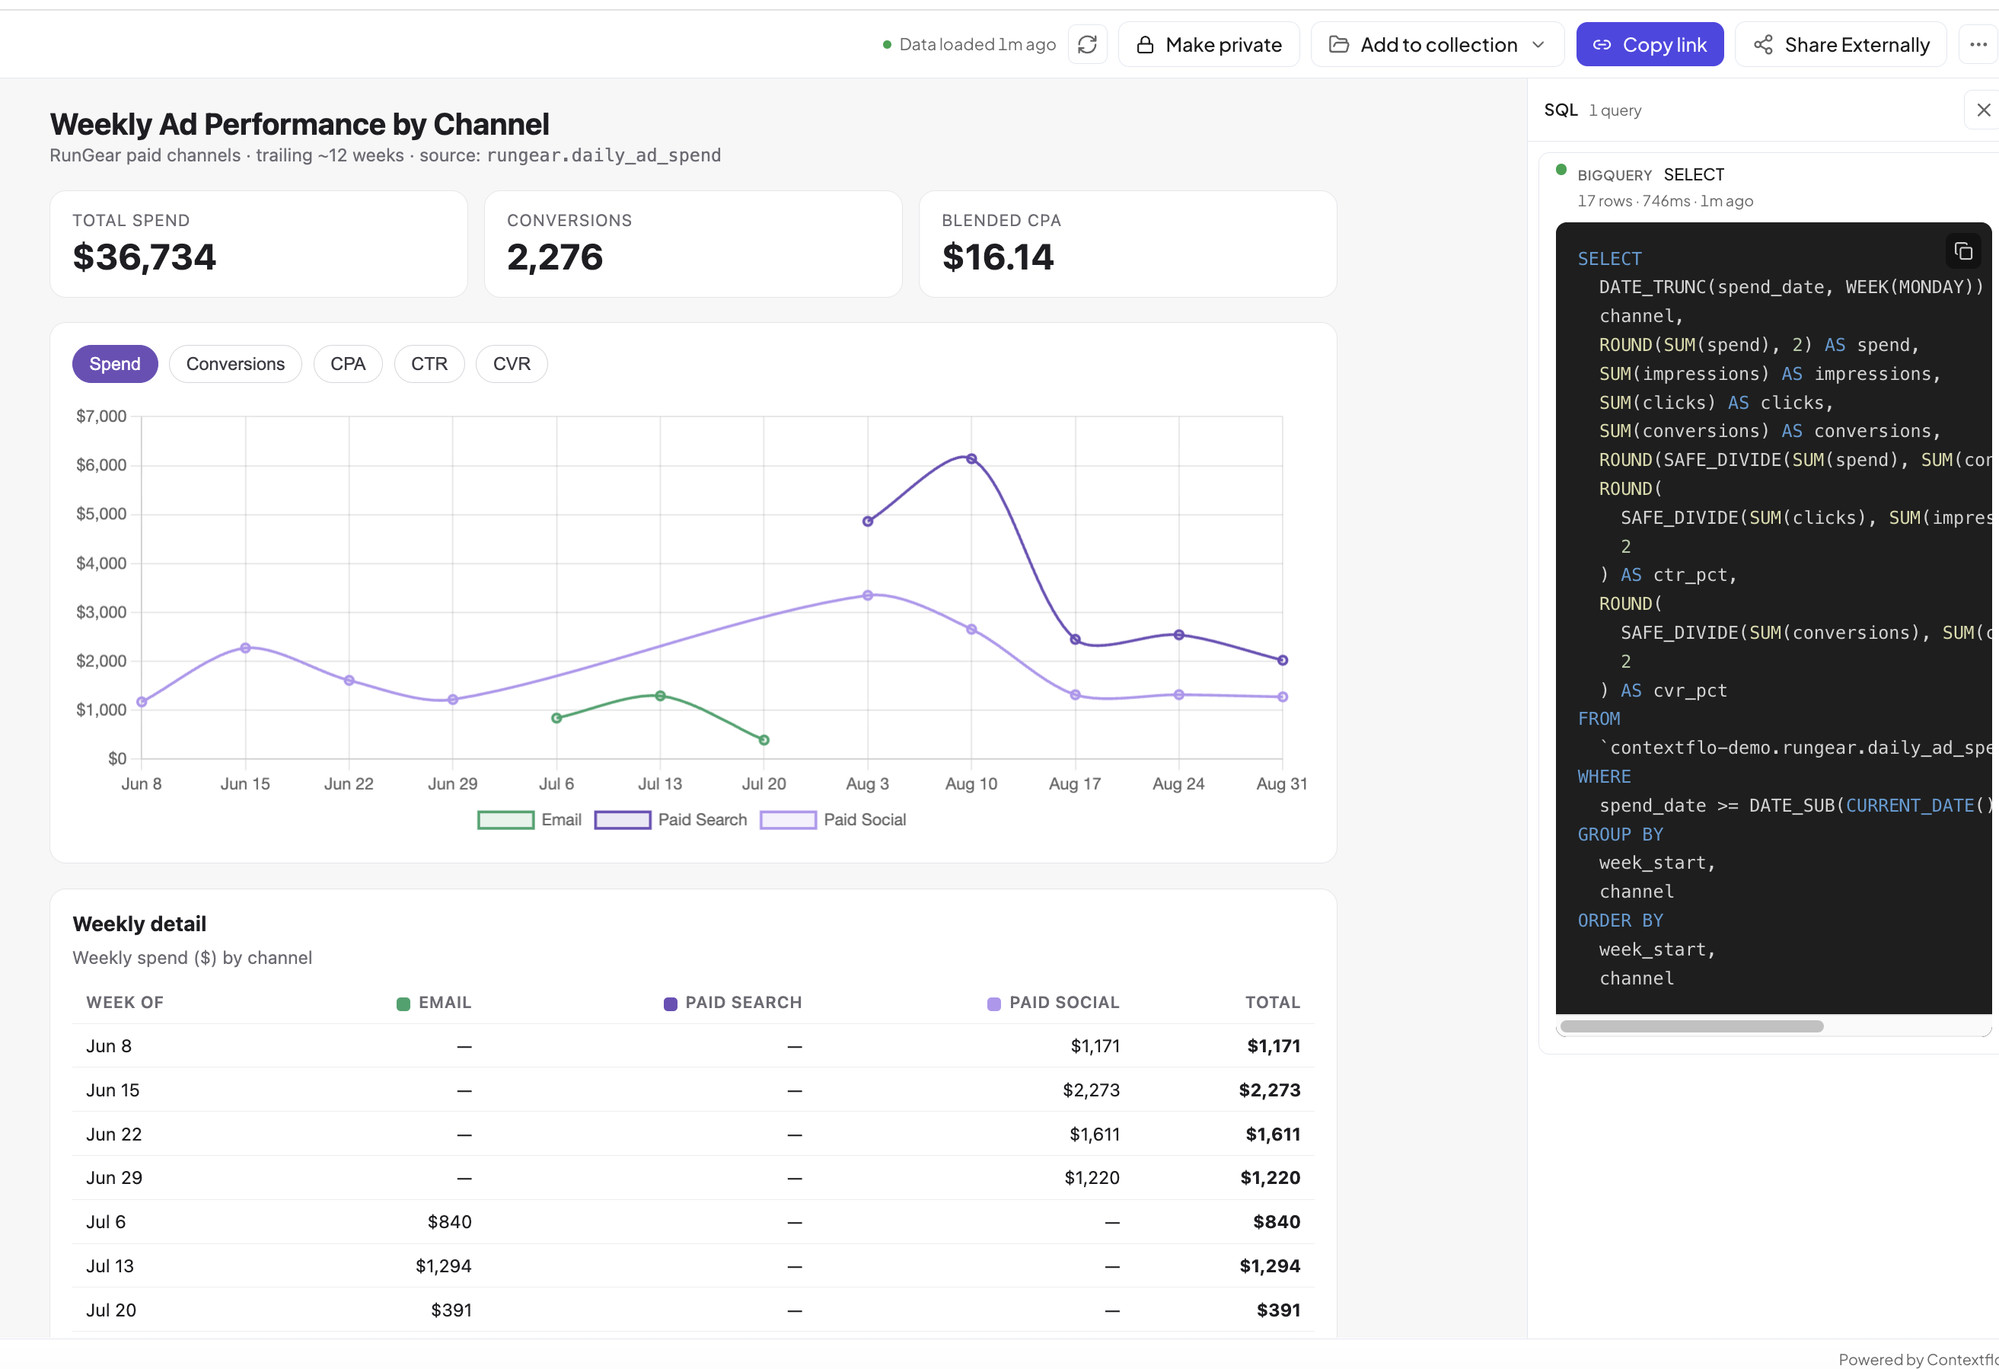Click the lock icon on Make private
Screen dimensions: 1999x1369
click(x=1145, y=45)
